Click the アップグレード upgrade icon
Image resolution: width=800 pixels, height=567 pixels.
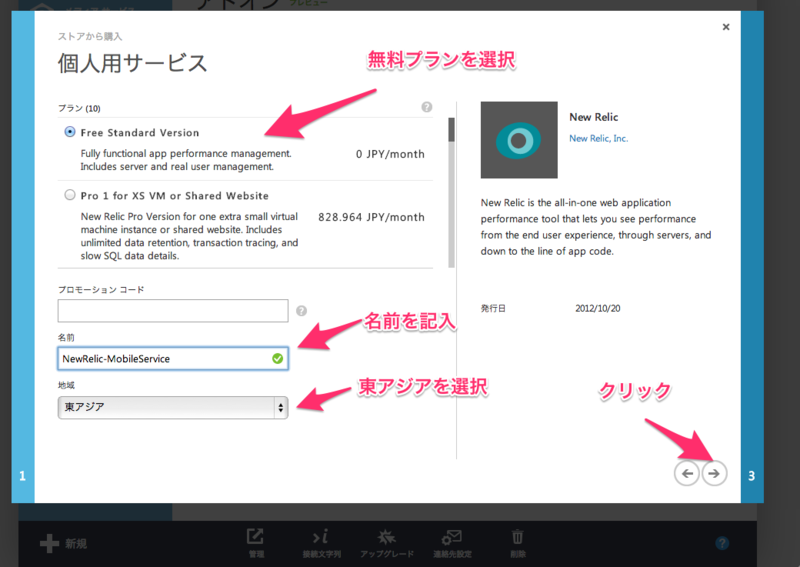387,537
